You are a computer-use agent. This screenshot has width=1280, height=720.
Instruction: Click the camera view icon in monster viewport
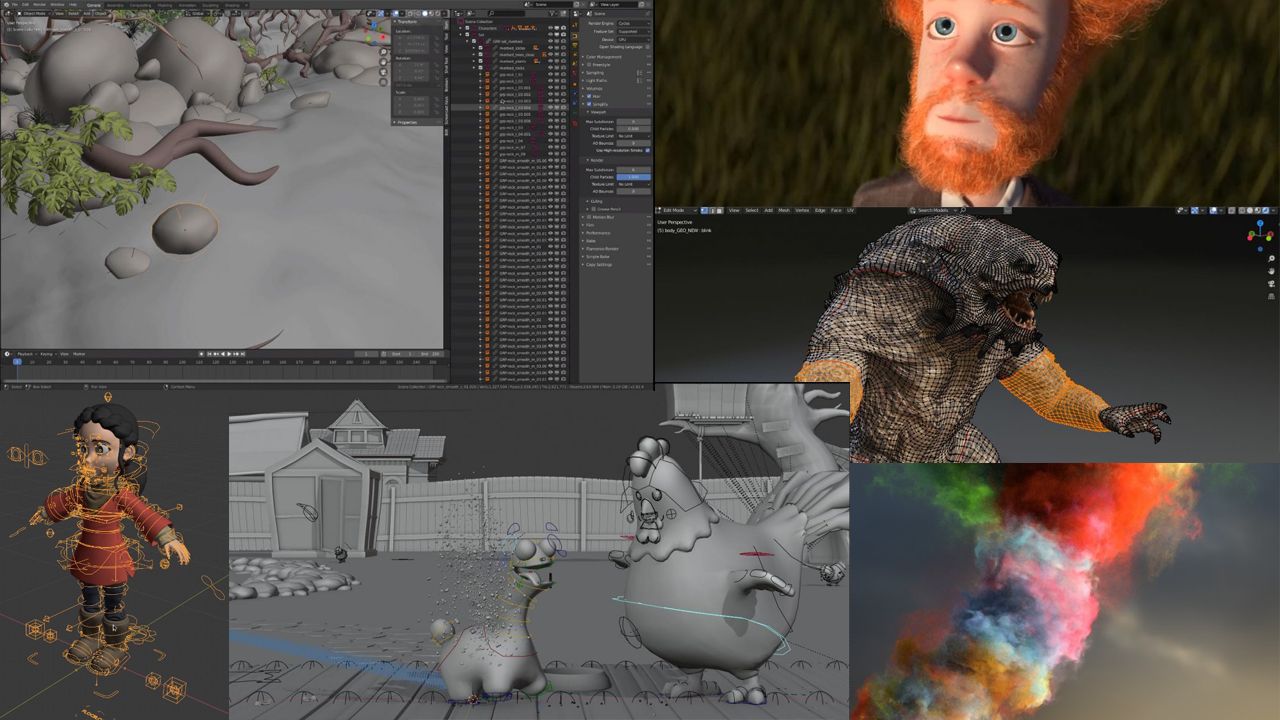pyautogui.click(x=1271, y=284)
